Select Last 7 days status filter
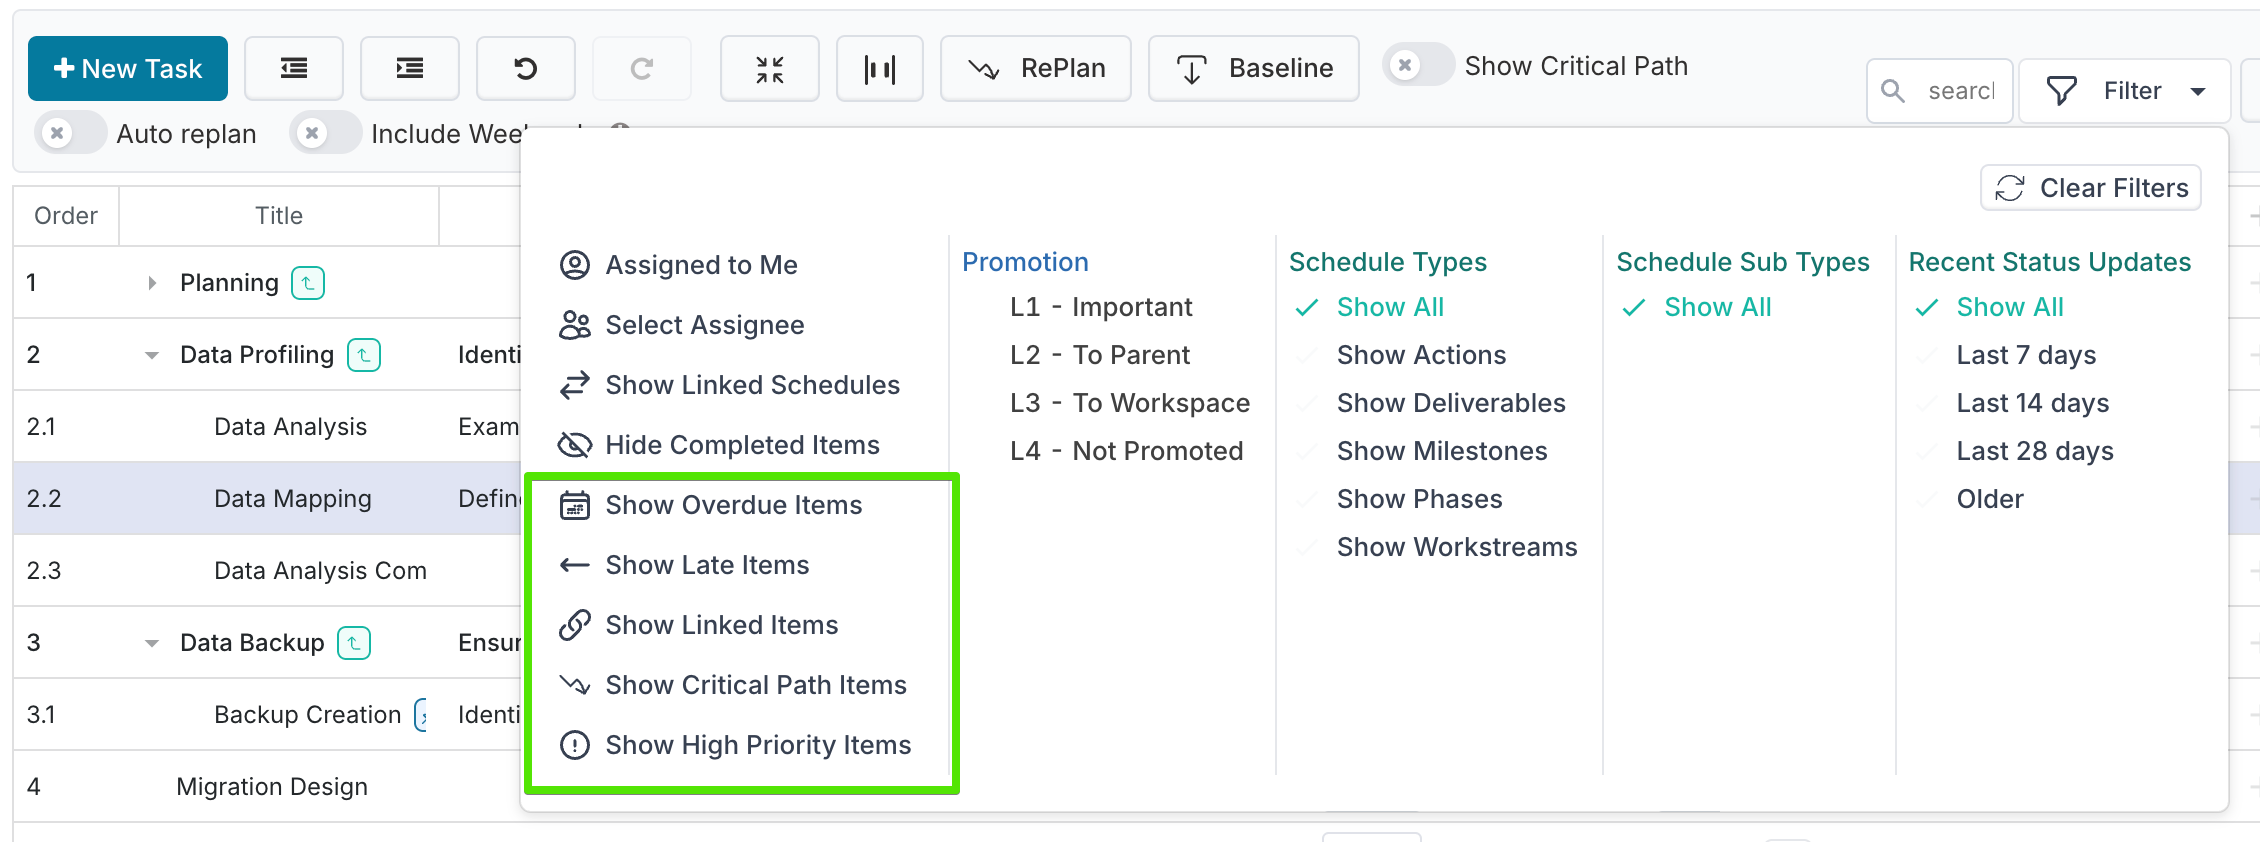This screenshot has width=2260, height=842. pyautogui.click(x=2026, y=355)
